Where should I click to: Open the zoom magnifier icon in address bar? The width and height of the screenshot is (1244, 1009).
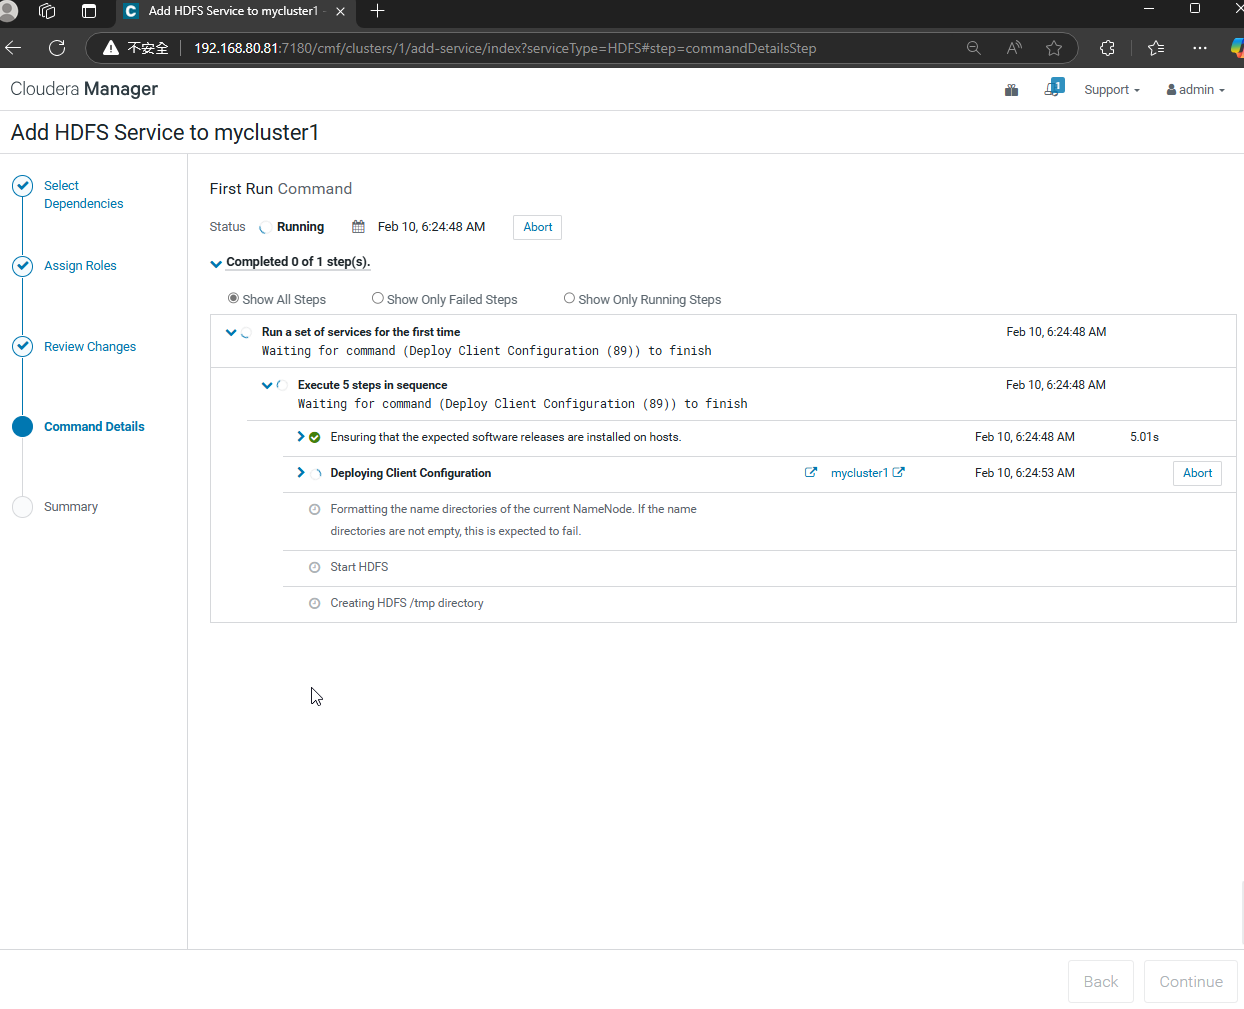[x=973, y=48]
